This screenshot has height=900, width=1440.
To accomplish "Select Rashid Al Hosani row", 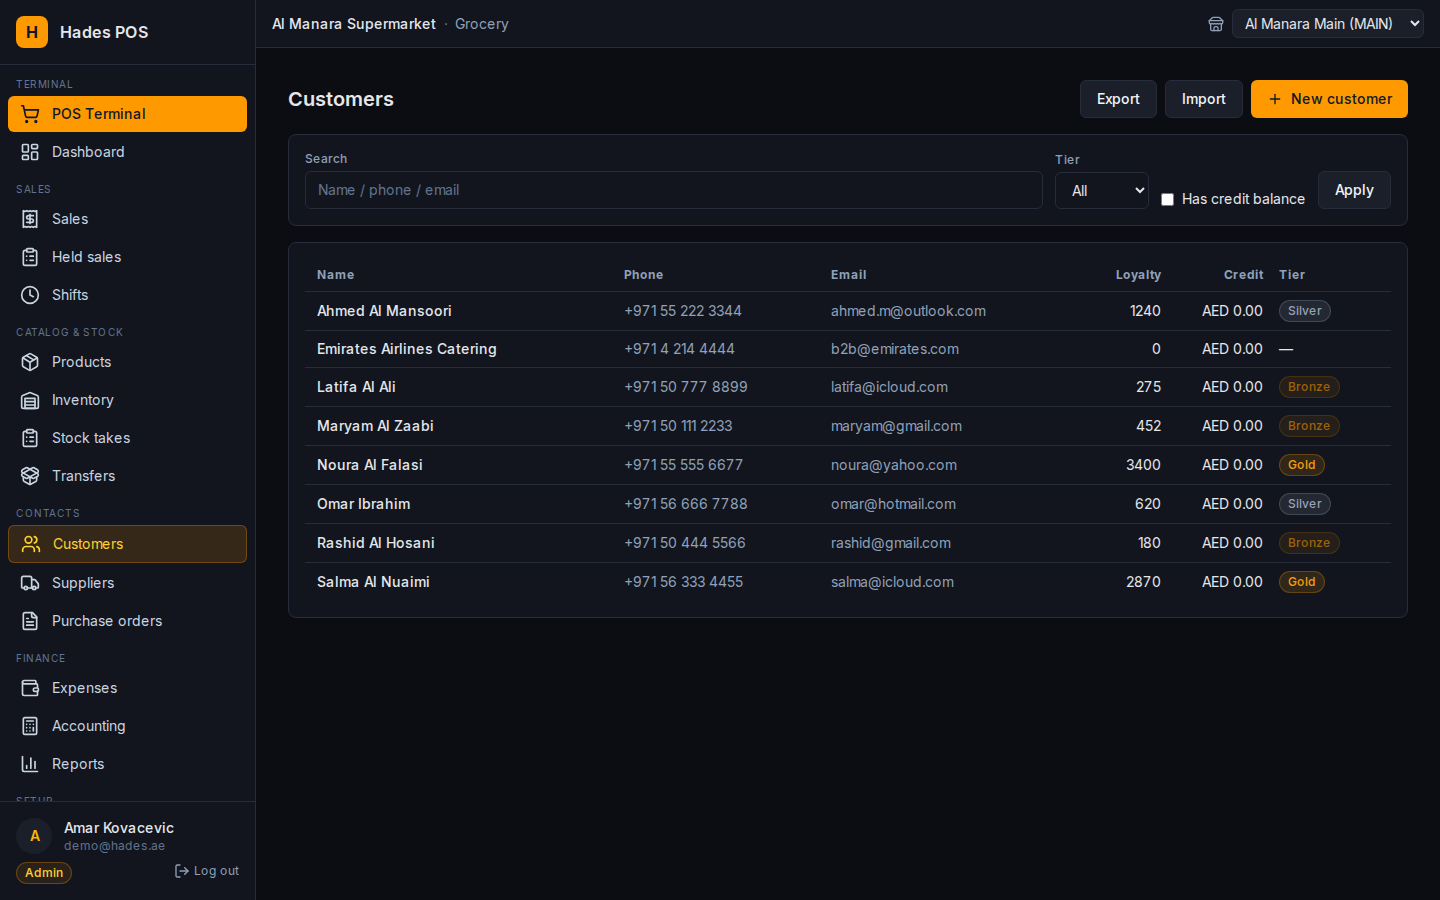I will [848, 543].
